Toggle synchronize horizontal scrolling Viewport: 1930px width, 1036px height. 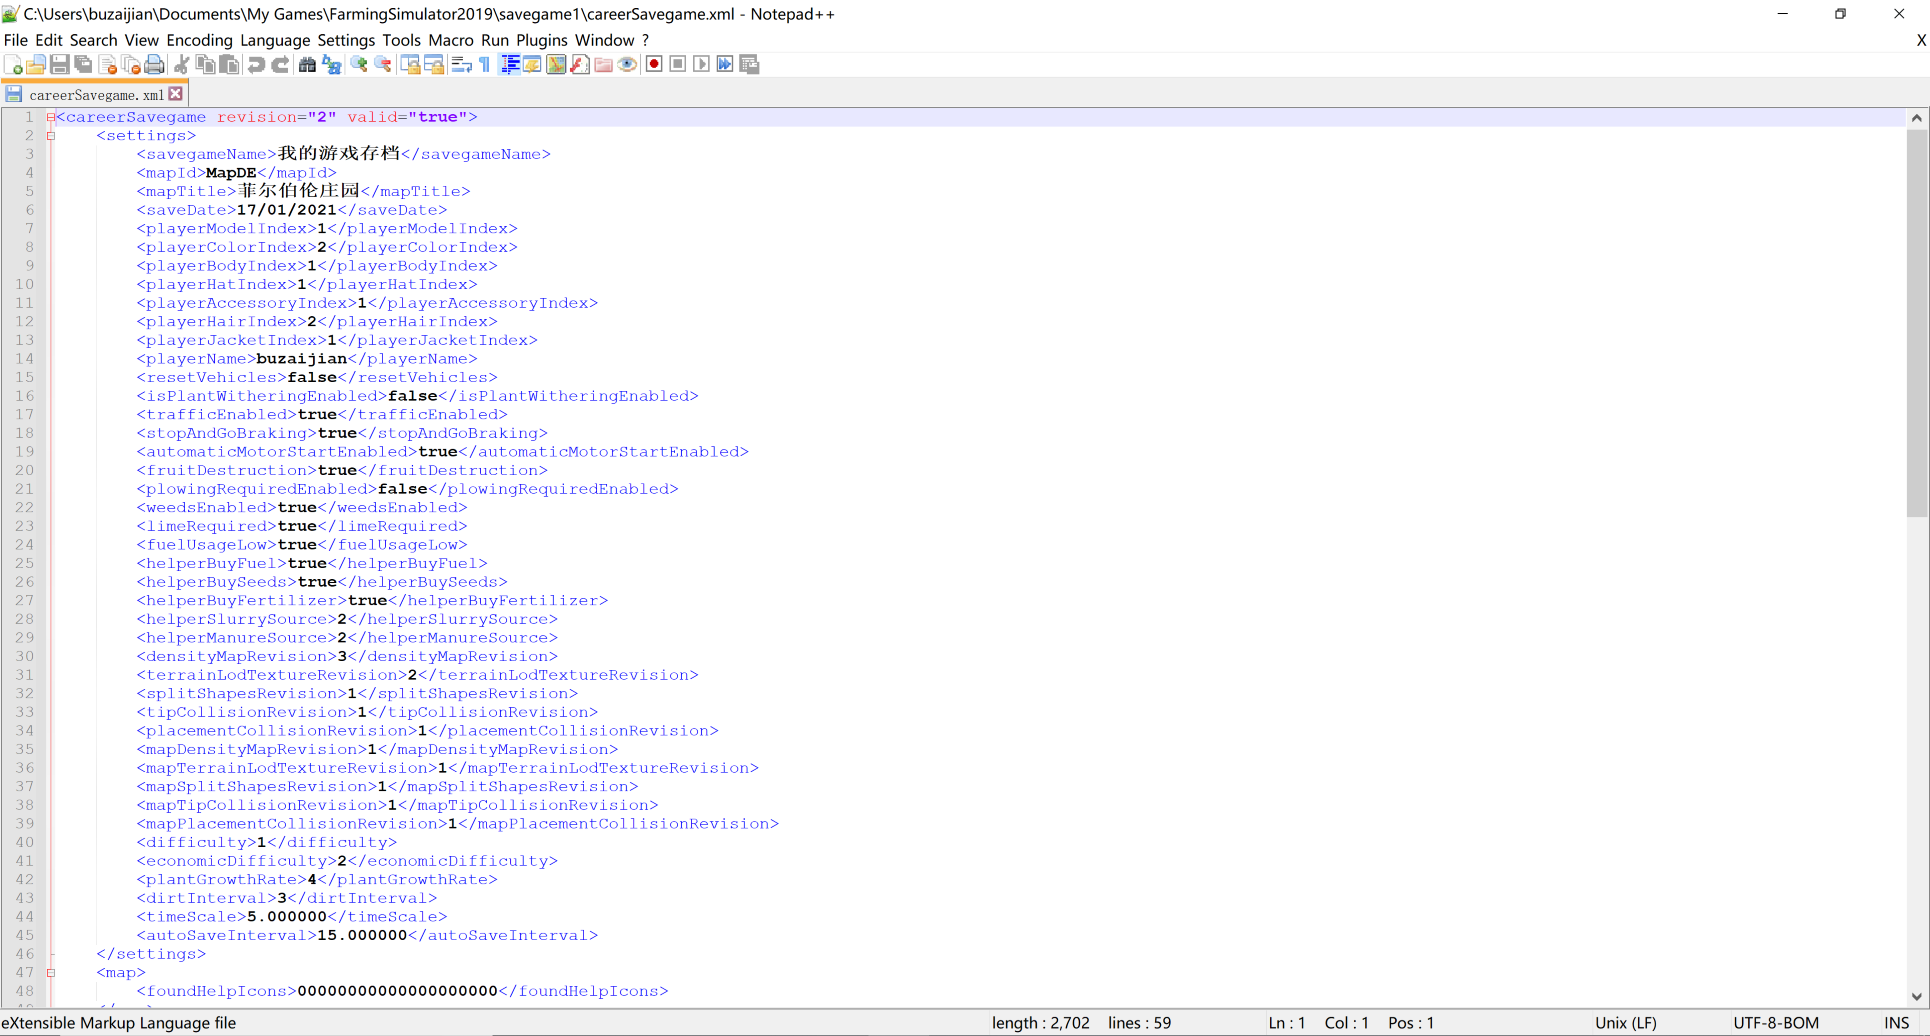434,65
